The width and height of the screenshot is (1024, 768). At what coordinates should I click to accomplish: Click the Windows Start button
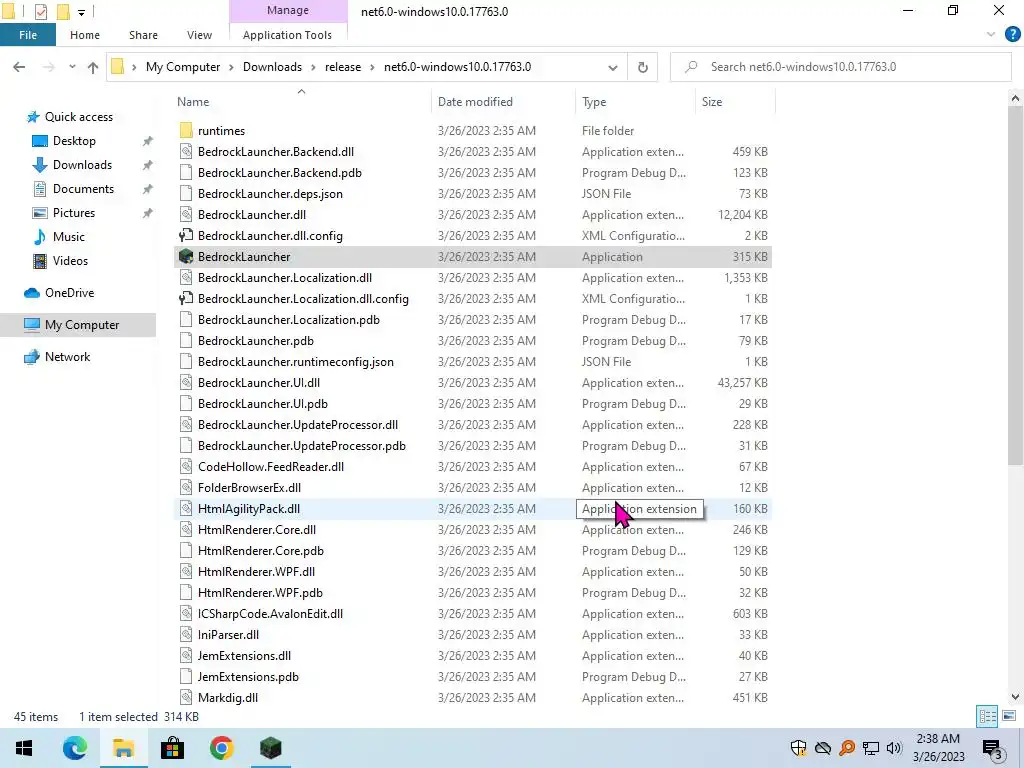[x=24, y=748]
